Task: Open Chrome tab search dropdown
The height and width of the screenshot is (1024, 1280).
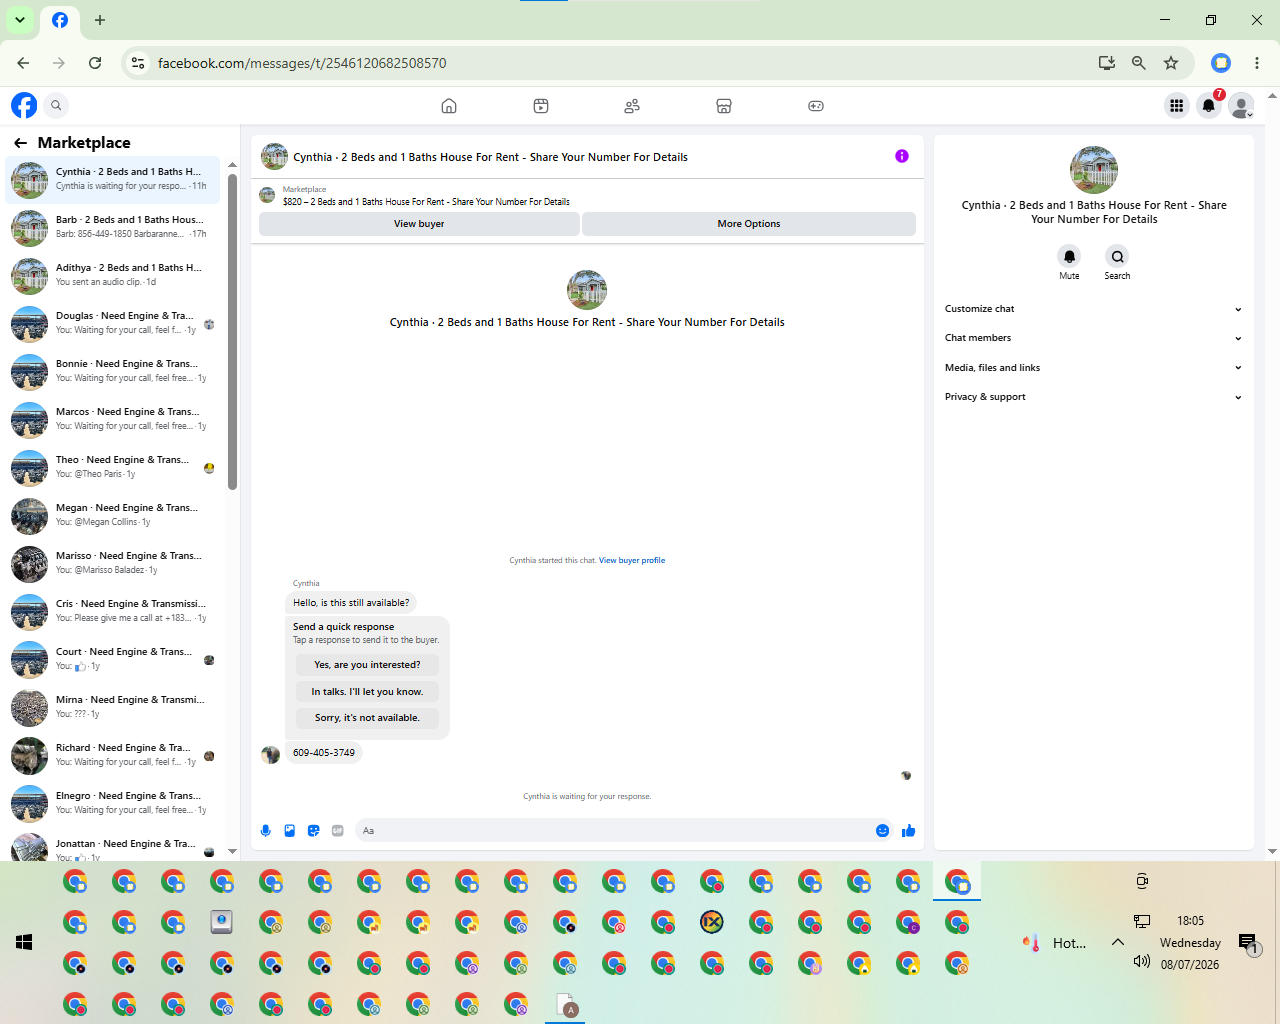Action: 20,20
